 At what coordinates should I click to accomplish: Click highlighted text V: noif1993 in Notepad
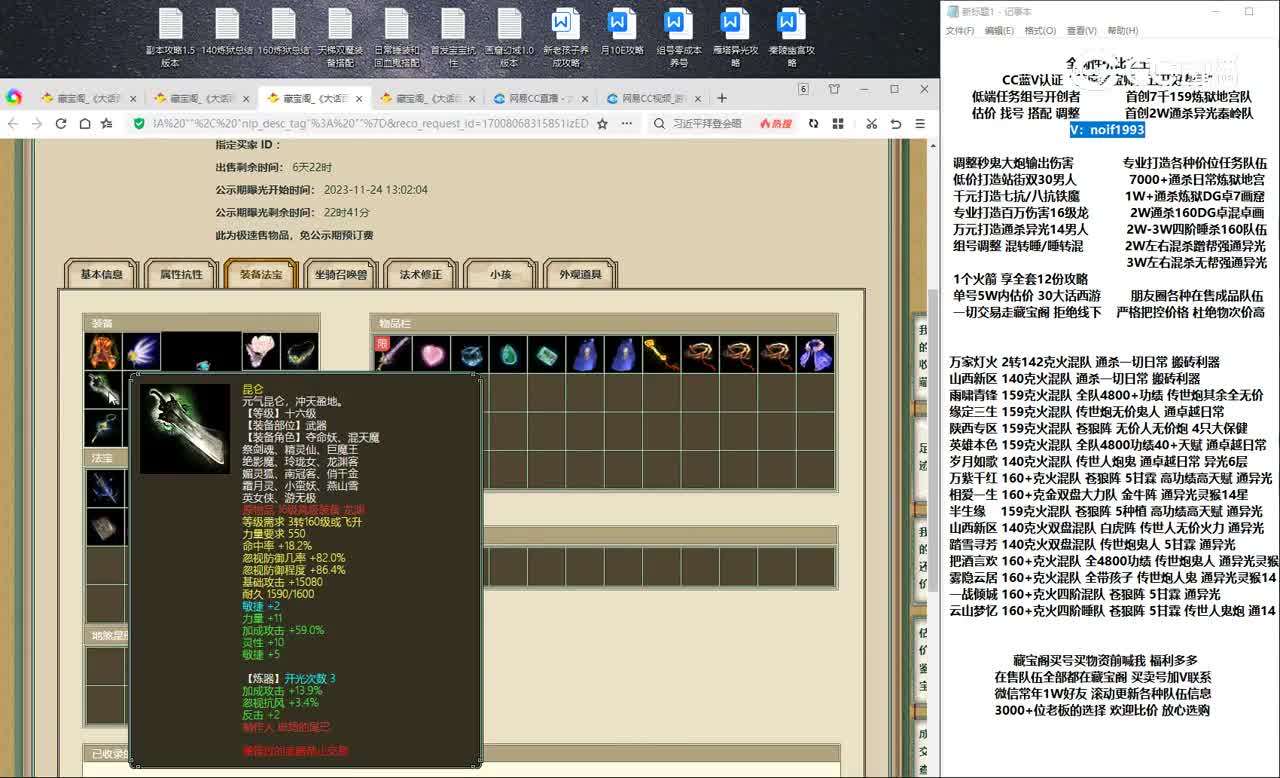pos(1107,130)
